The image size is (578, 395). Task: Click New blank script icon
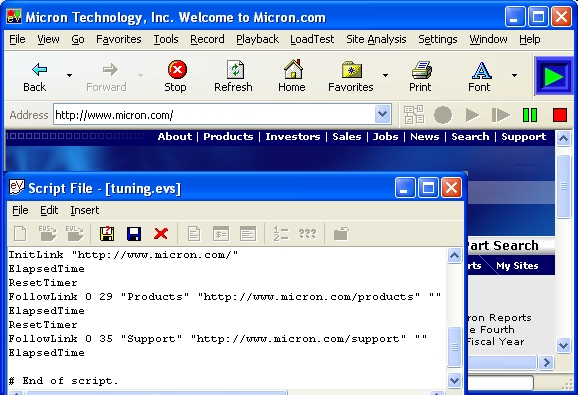click(x=20, y=234)
